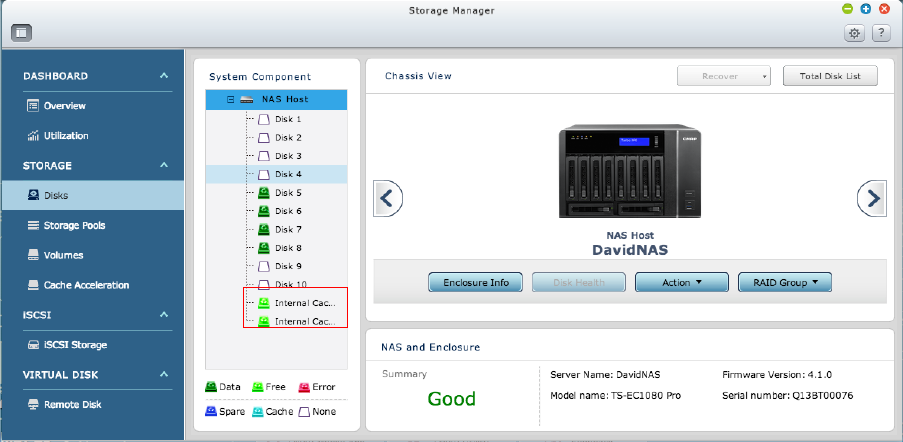Viewport: 903px width, 442px height.
Task: Click the Serial number Q13BT00076 text
Action: 787,396
